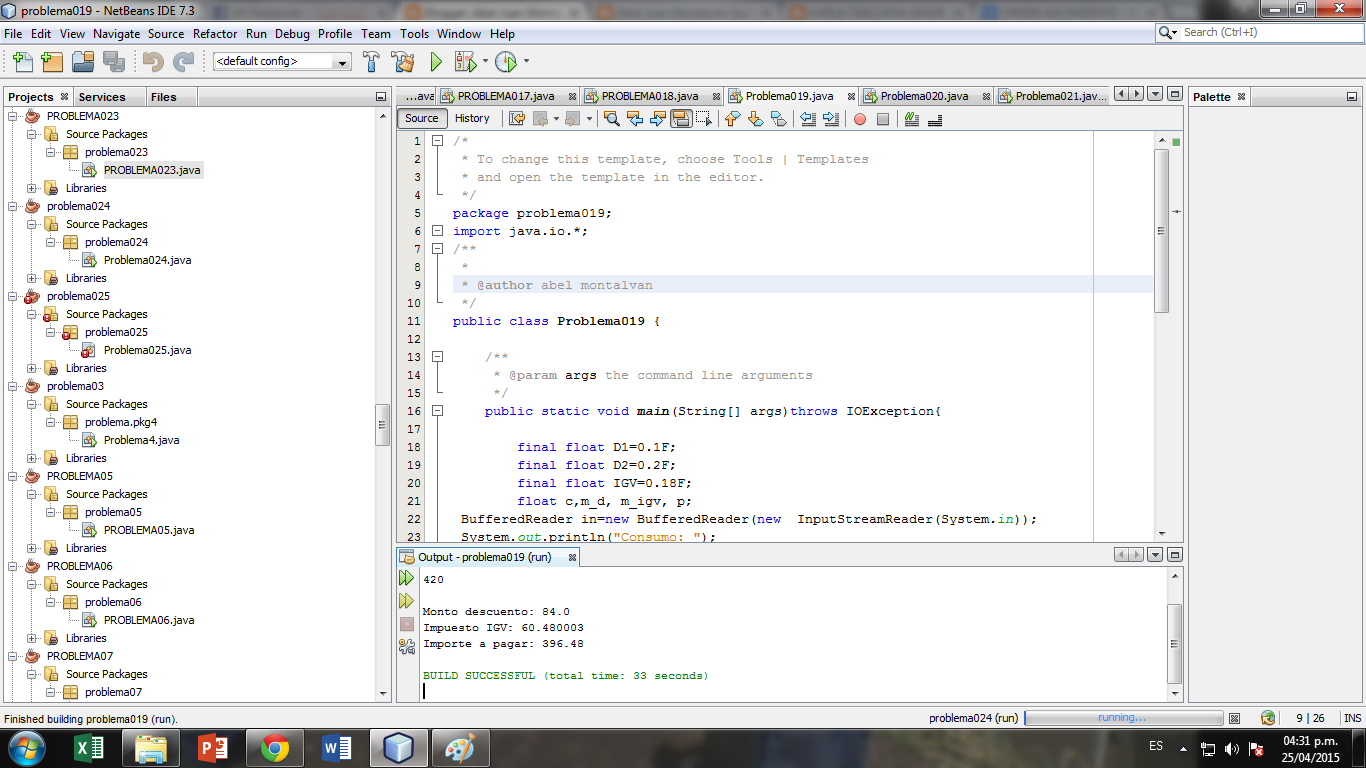Click the Re-run green arrows icon in Output

pos(406,578)
